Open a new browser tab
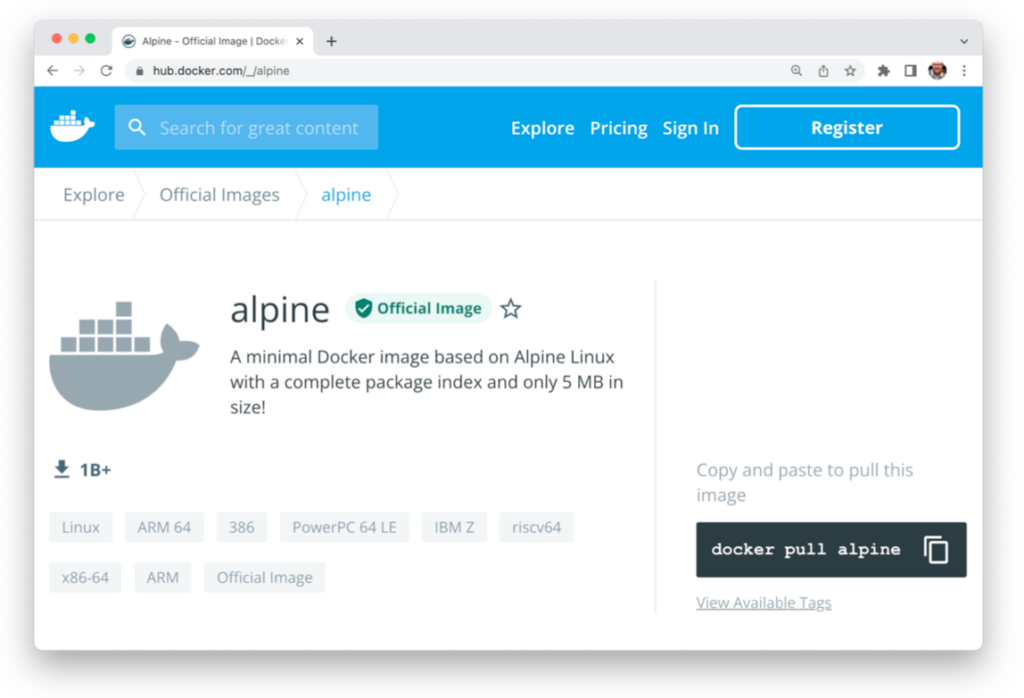This screenshot has height=698, width=1024. (332, 41)
